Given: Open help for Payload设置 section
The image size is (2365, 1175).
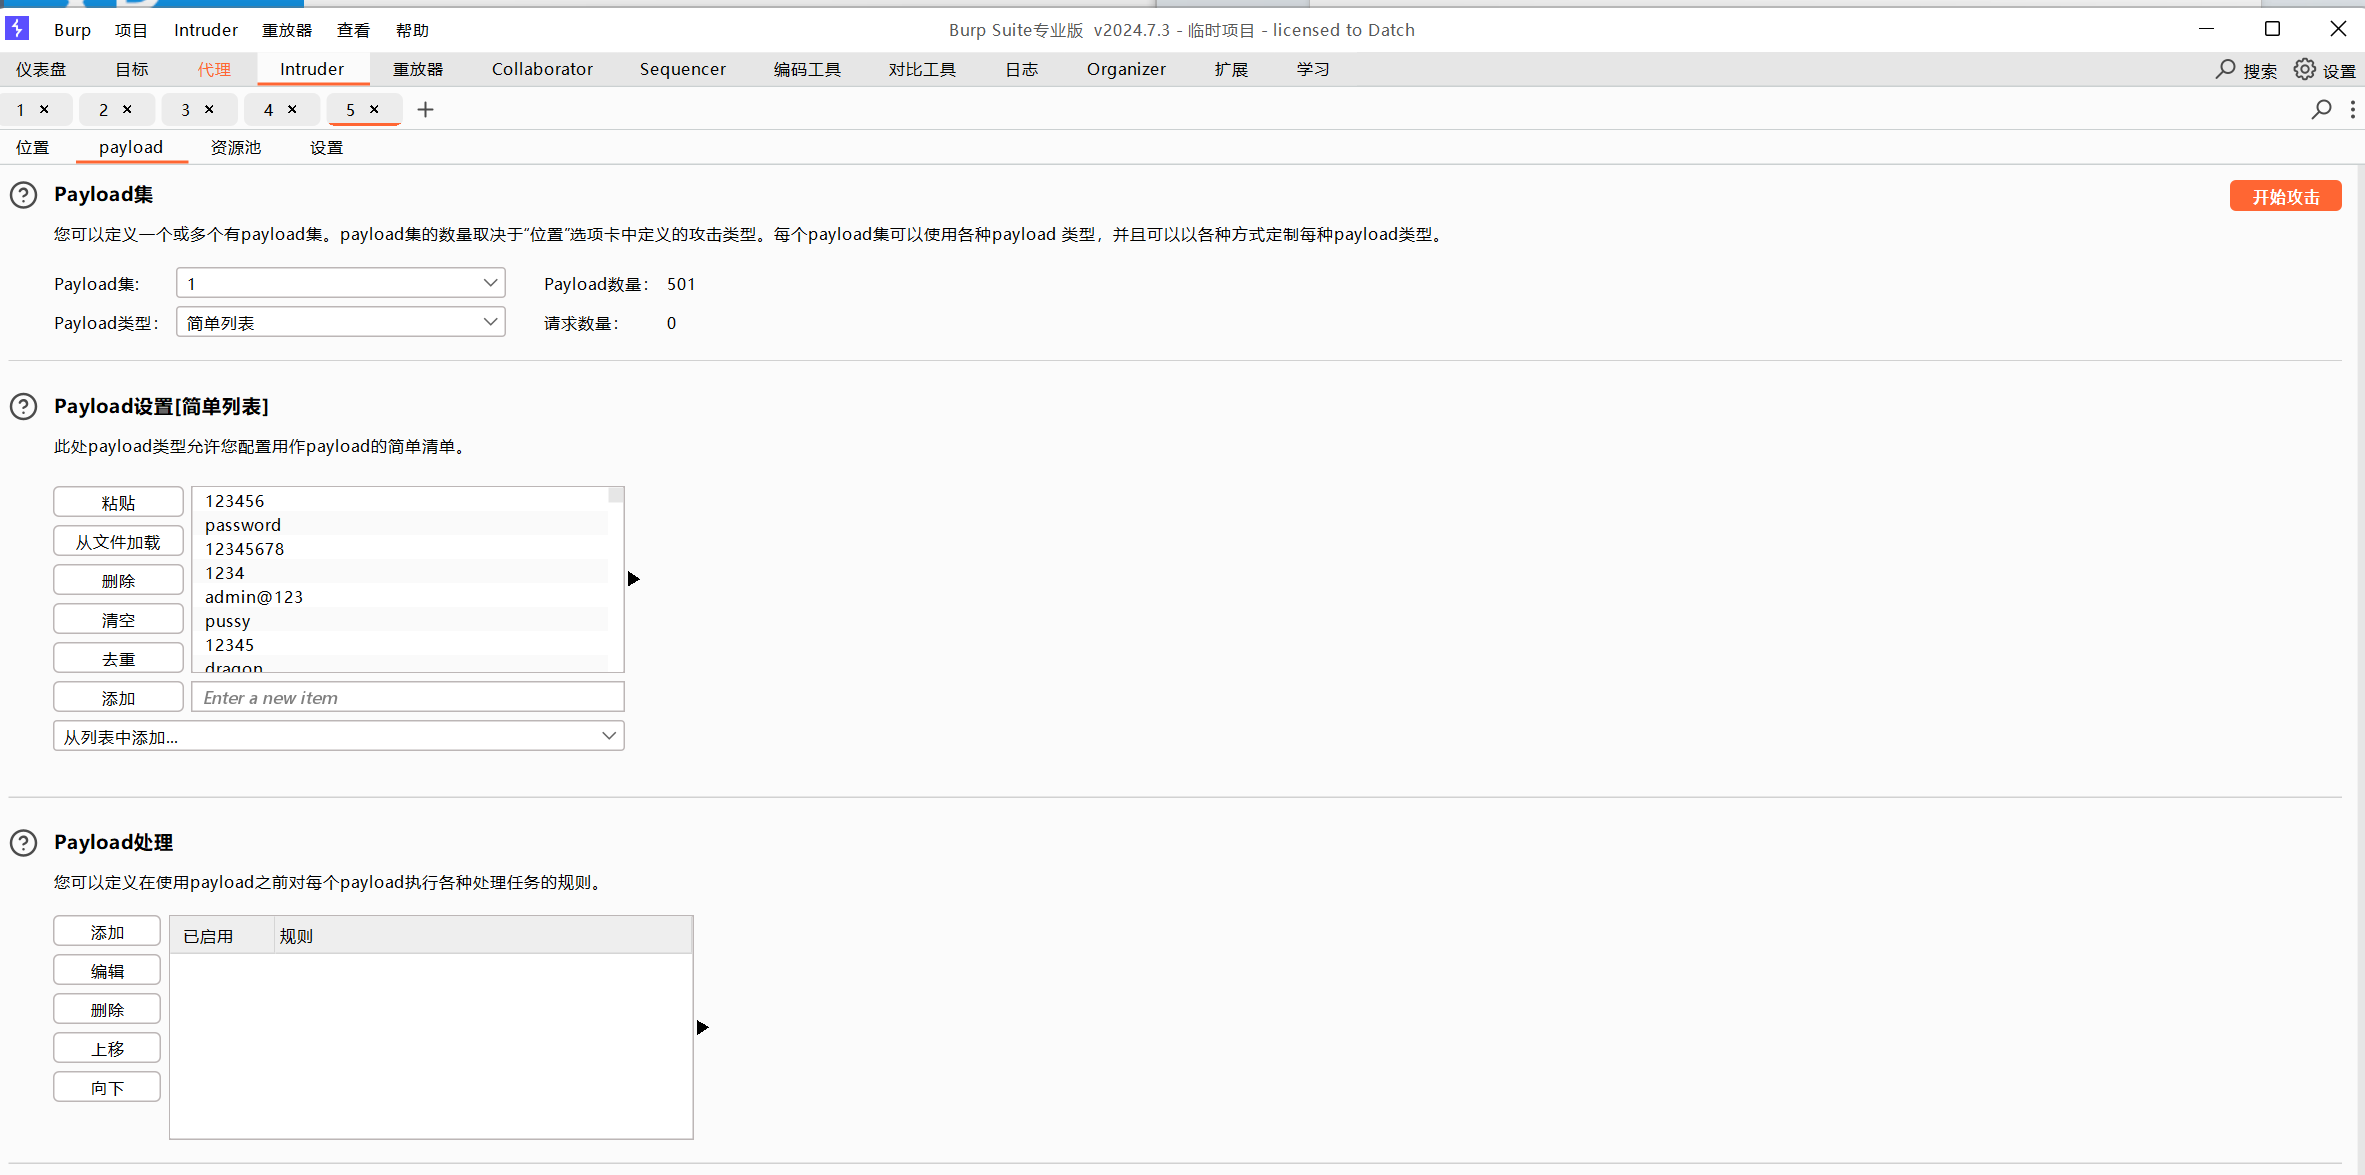Looking at the screenshot, I should pyautogui.click(x=24, y=407).
